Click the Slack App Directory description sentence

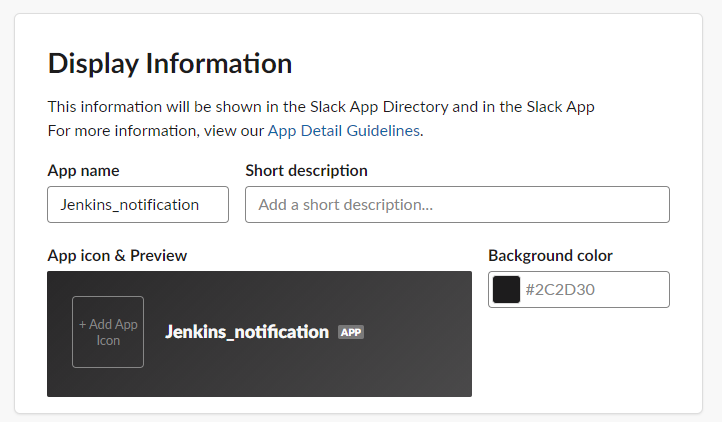321,107
